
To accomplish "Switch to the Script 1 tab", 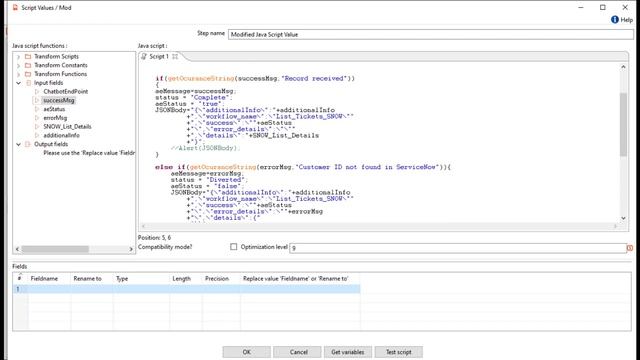I will [159, 56].
